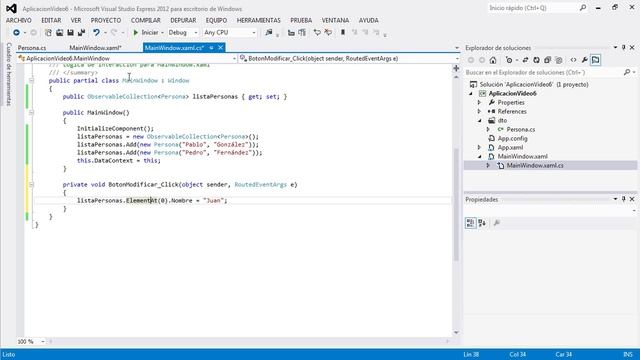Pin the Propiedades panel with auto-hide pin

point(624,199)
